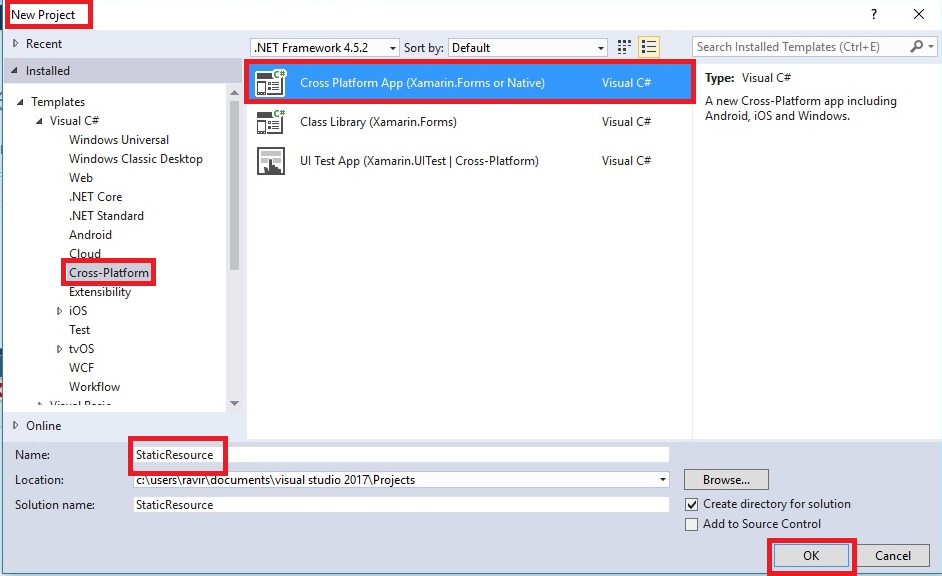Enable Add to Source Control checkbox
Image resolution: width=942 pixels, height=576 pixels.
point(691,524)
